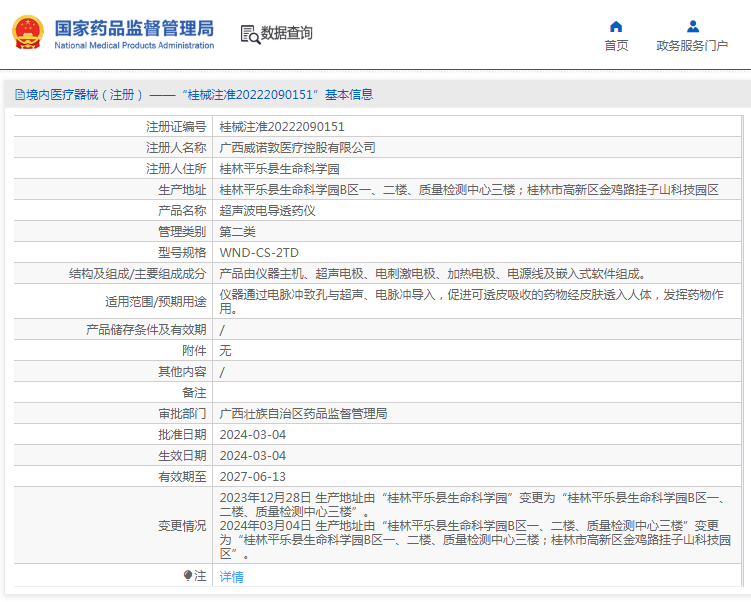Screen dimensions: 751x602
Task: Open 数据查询 data query page
Action: pos(286,33)
